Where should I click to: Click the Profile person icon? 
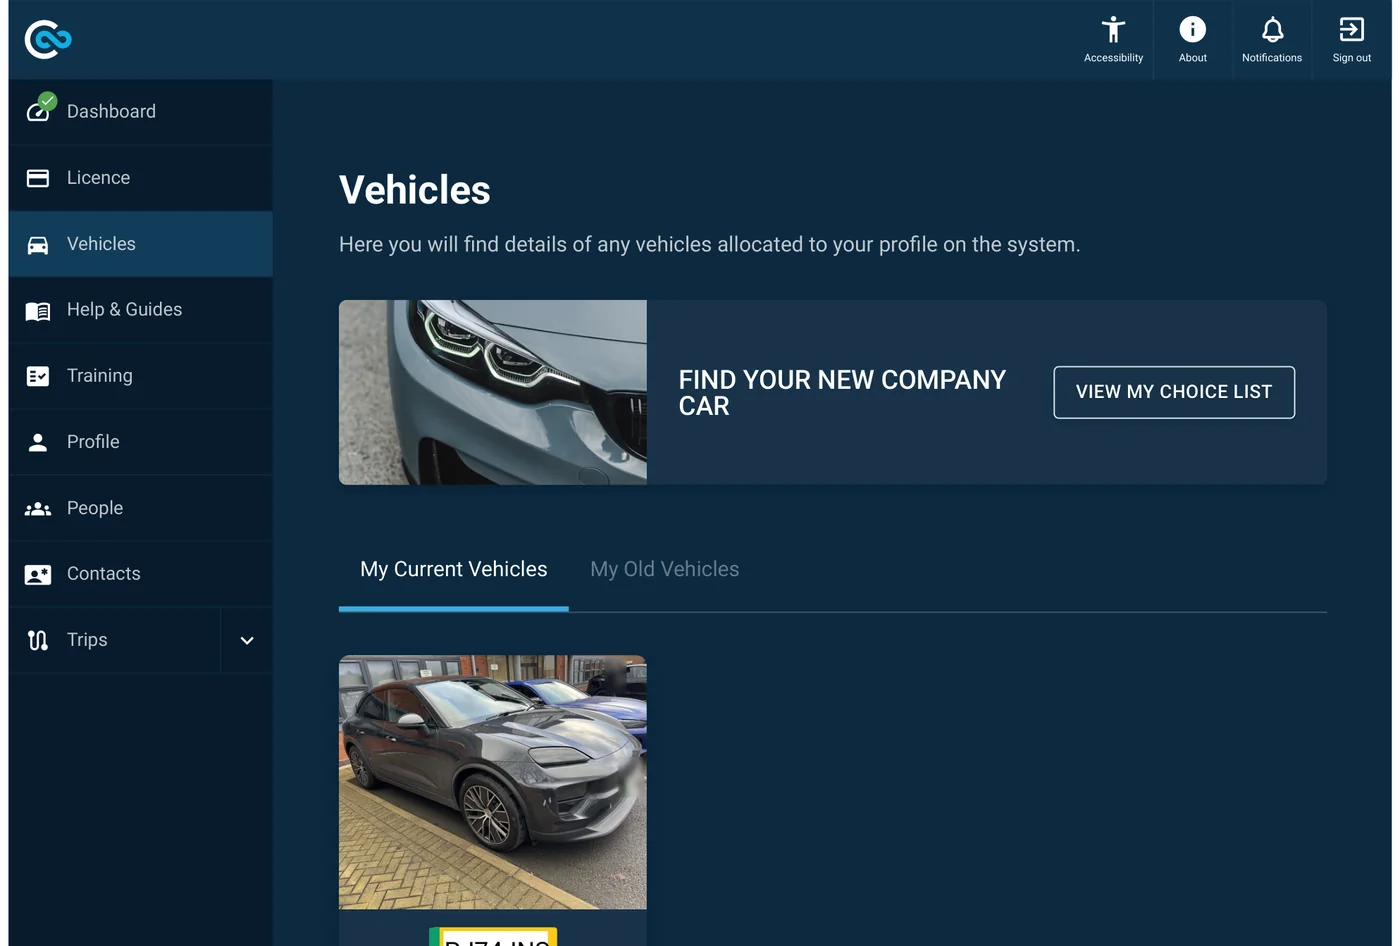(38, 442)
